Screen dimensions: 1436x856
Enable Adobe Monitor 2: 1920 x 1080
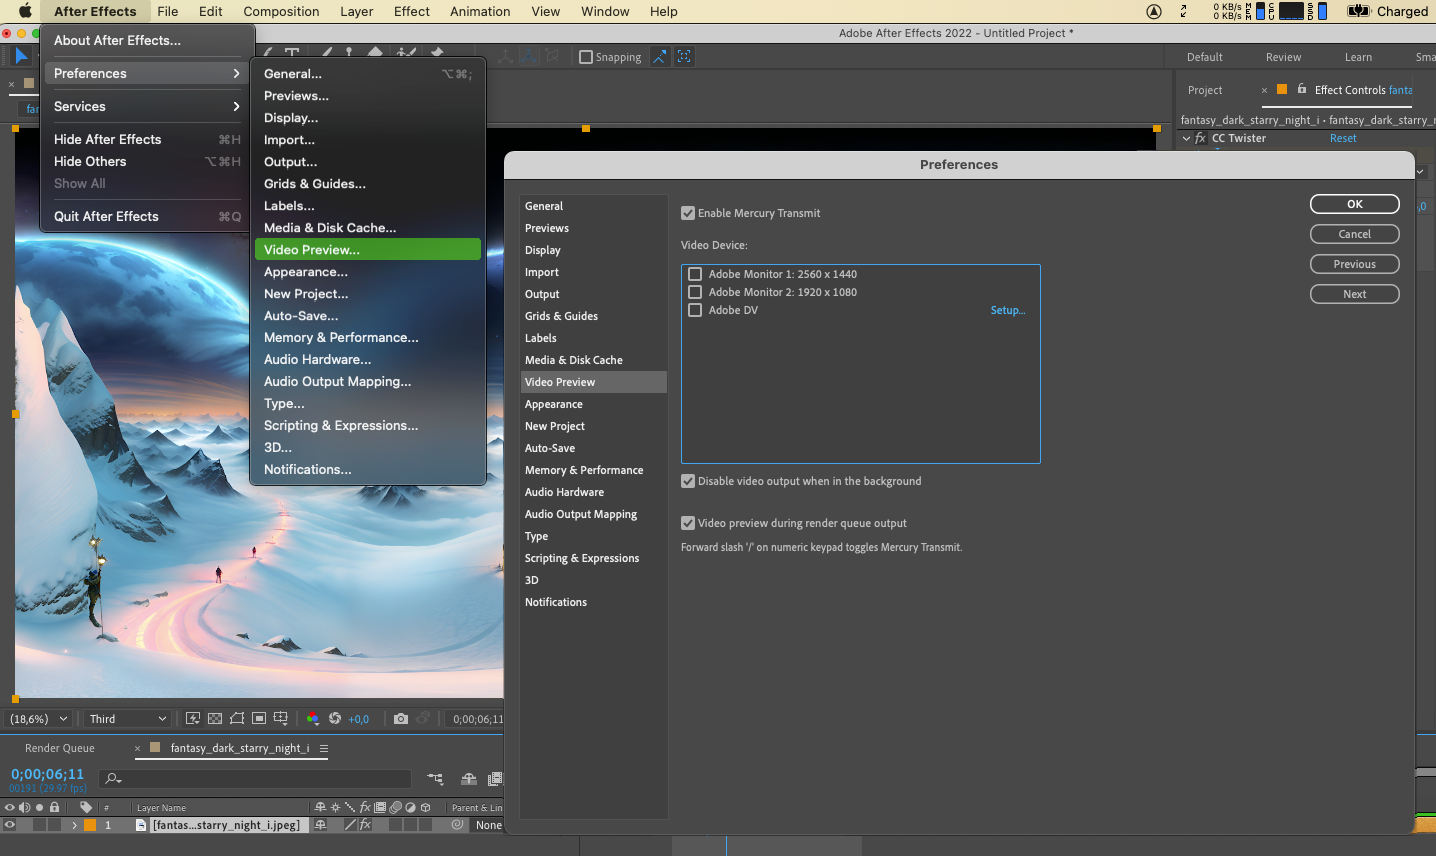click(x=695, y=292)
